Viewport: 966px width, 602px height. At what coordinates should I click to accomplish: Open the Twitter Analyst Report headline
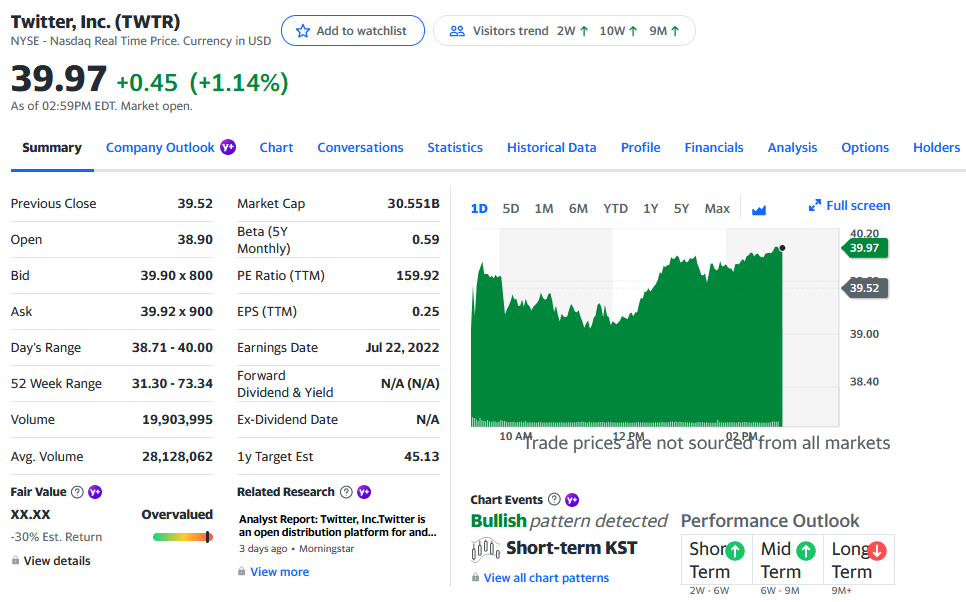click(x=338, y=526)
